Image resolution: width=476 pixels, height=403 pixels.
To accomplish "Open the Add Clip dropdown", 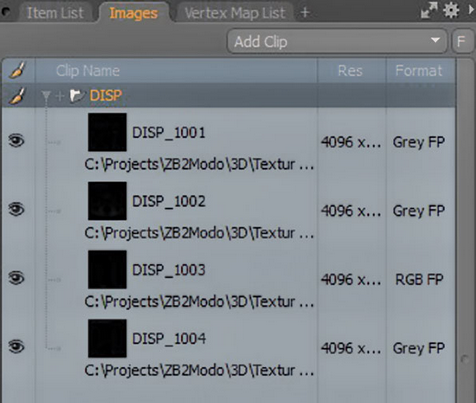I will pos(337,41).
